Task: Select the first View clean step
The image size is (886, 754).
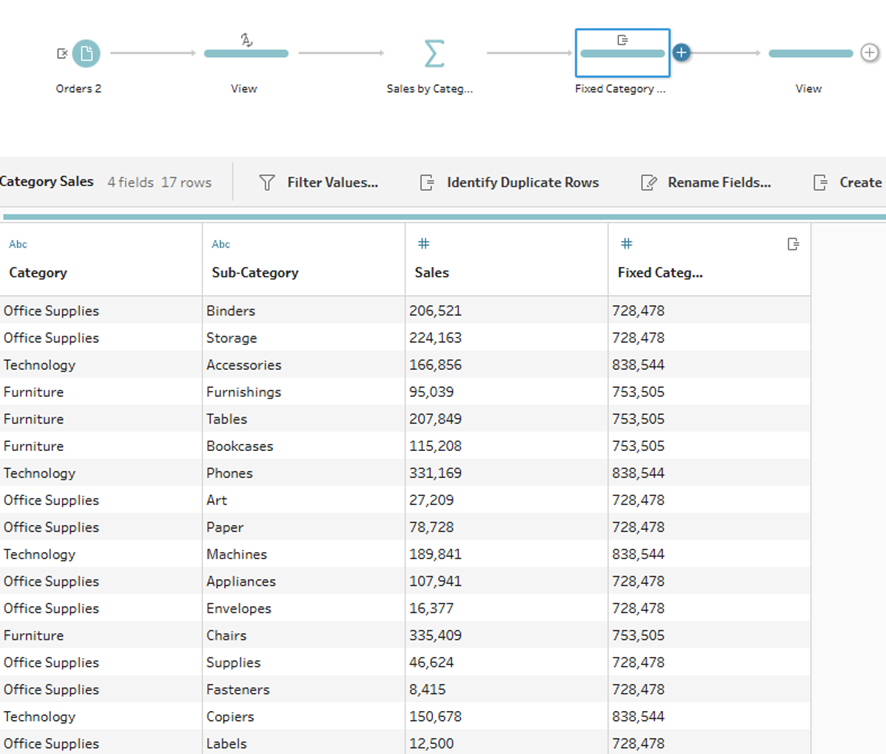Action: click(246, 53)
